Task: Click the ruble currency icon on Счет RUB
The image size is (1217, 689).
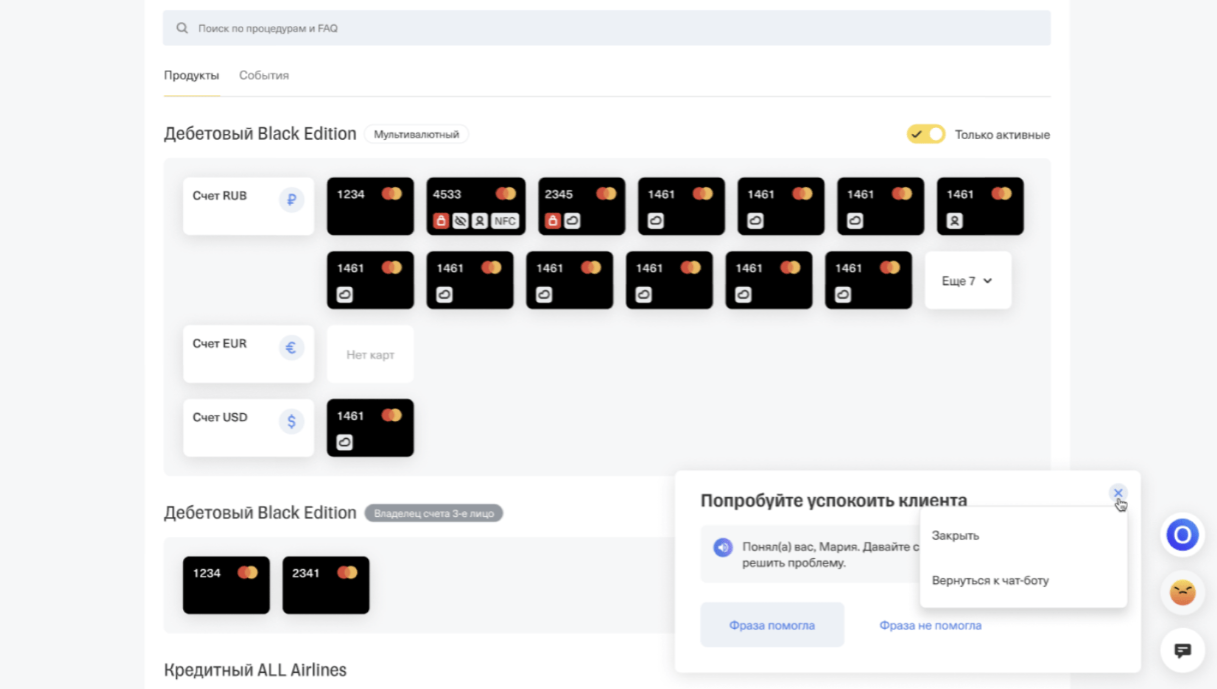Action: coord(291,199)
